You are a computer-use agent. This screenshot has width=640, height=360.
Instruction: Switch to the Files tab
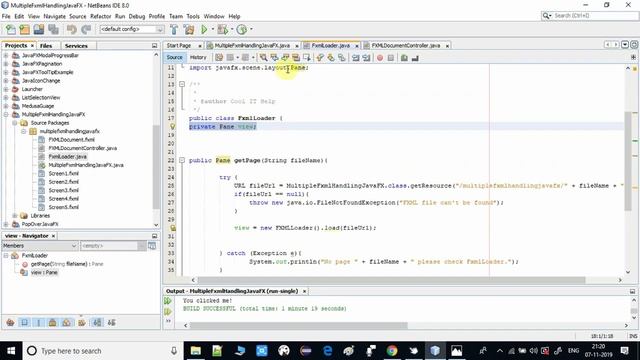[x=46, y=46]
